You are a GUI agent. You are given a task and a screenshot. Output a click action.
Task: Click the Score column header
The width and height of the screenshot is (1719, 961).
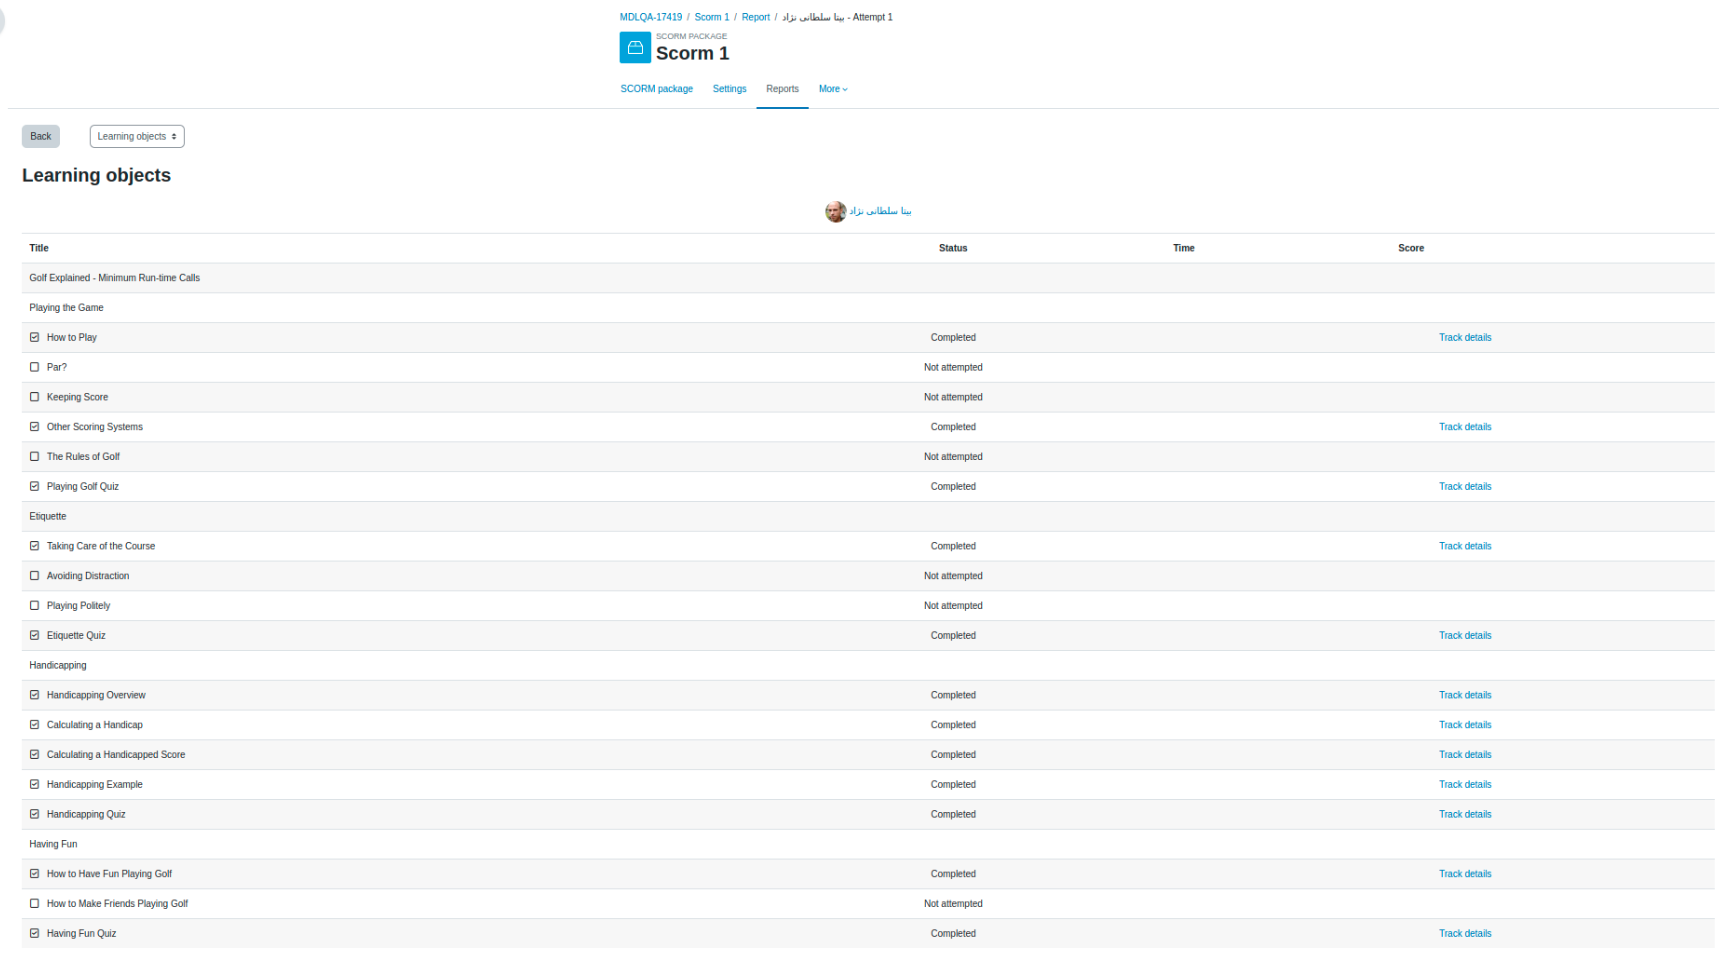click(1411, 248)
